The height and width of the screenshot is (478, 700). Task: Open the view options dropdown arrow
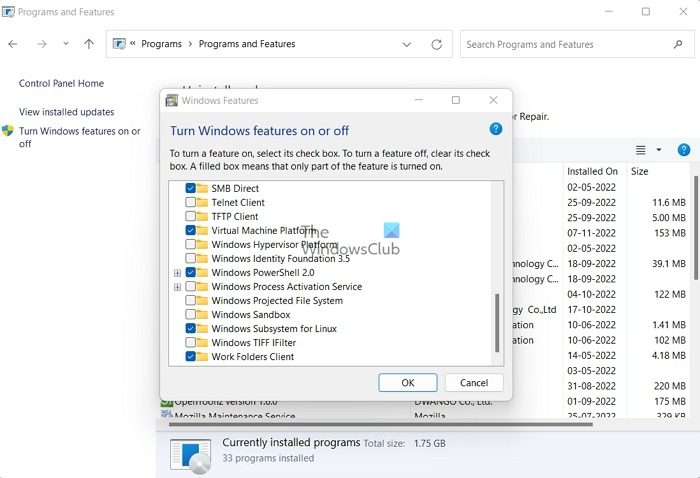coord(658,150)
